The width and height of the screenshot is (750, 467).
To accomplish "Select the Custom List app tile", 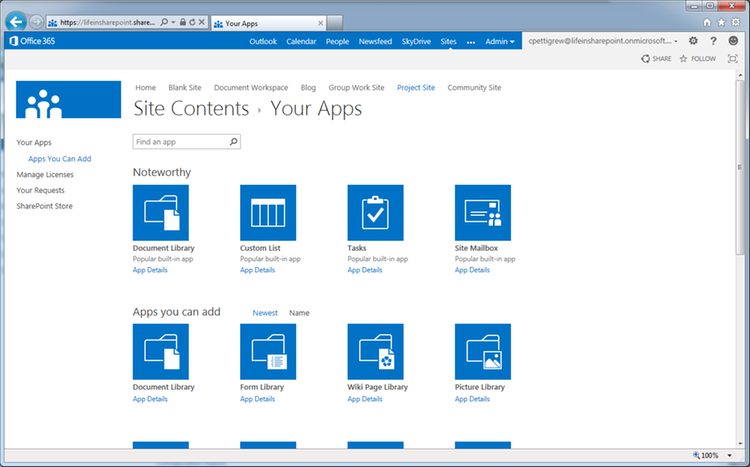I will [268, 212].
